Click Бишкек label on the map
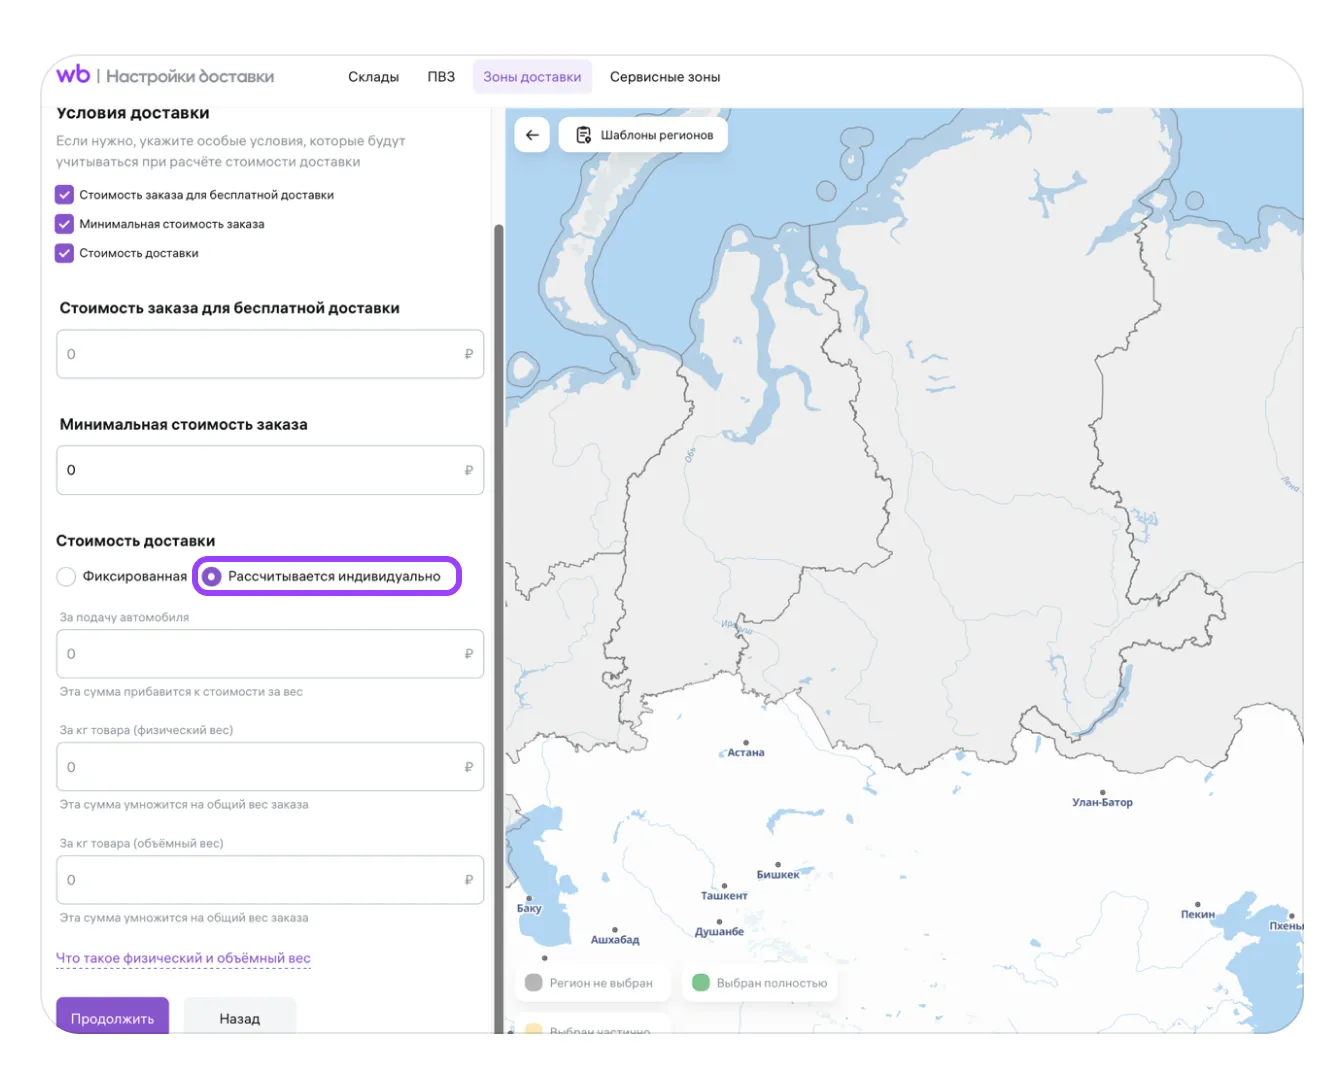The width and height of the screenshot is (1344, 1088). [x=778, y=875]
